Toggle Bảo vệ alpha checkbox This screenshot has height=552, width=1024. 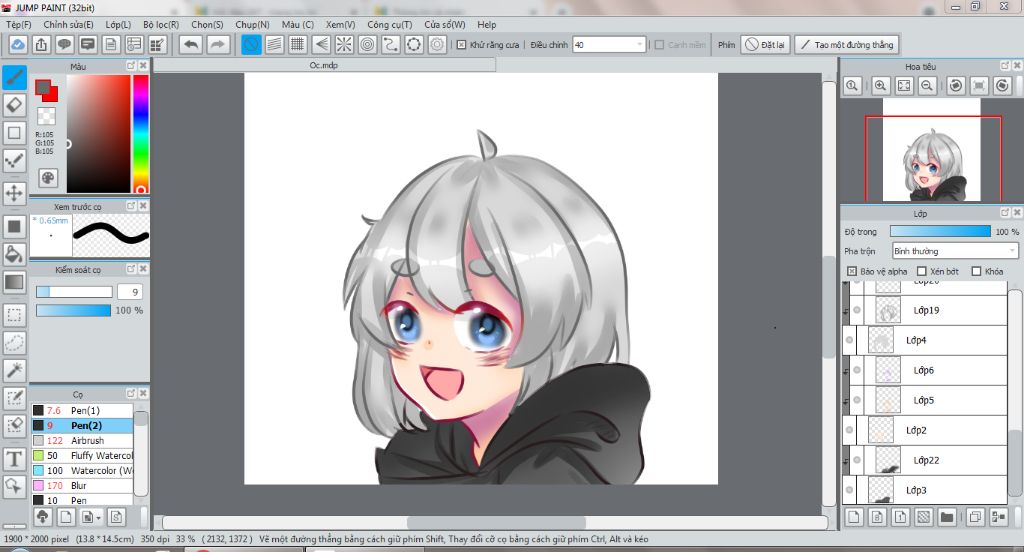[852, 271]
